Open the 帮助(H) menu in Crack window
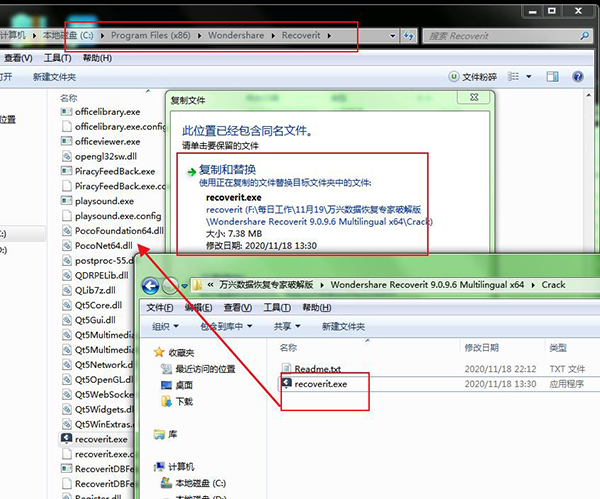 (x=317, y=308)
